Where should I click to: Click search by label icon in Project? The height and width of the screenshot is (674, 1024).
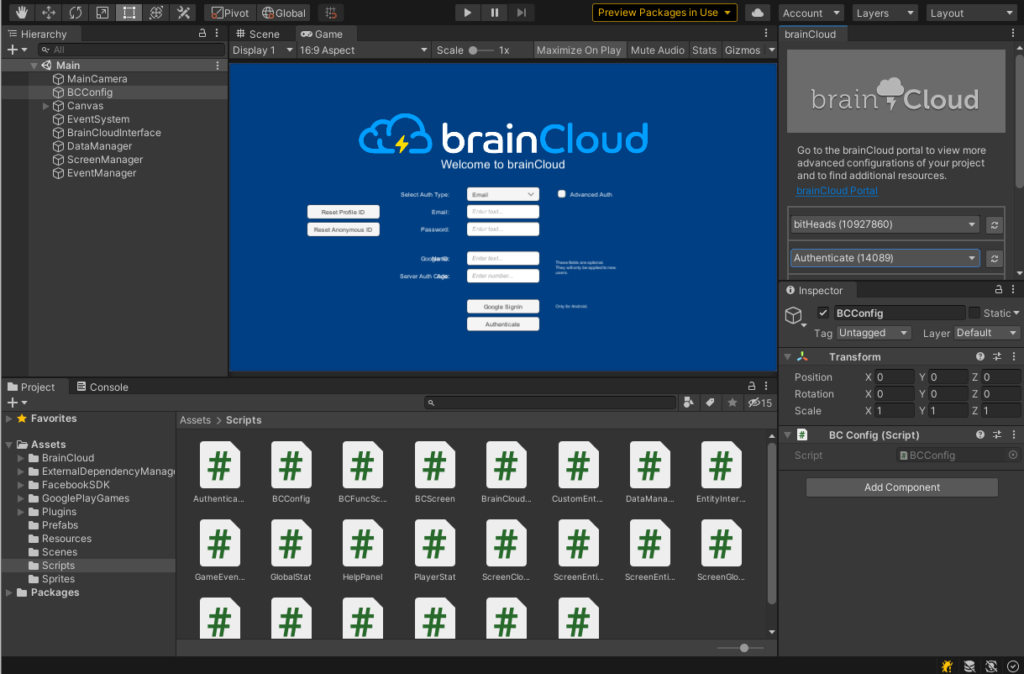[x=710, y=403]
